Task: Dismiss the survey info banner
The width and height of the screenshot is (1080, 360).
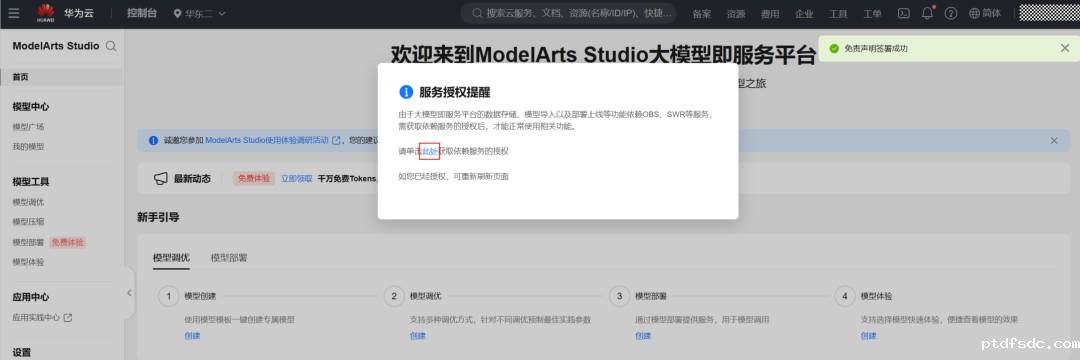Action: 1054,140
